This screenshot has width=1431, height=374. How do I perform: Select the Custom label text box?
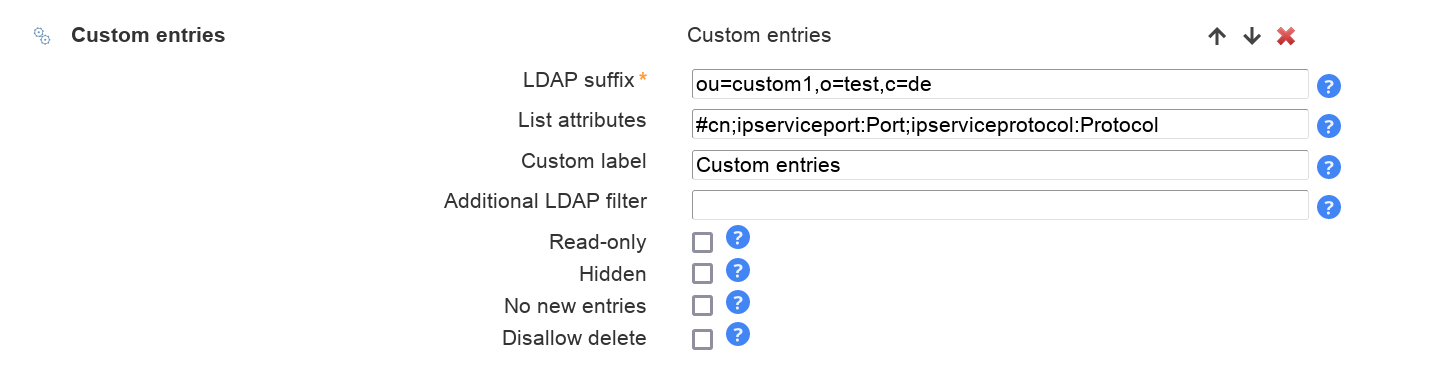(1000, 165)
